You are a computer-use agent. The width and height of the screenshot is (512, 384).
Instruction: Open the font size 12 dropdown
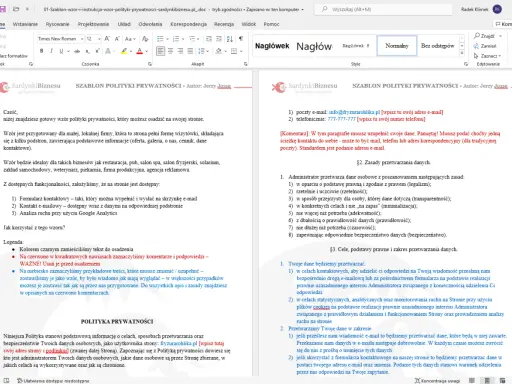point(99,39)
